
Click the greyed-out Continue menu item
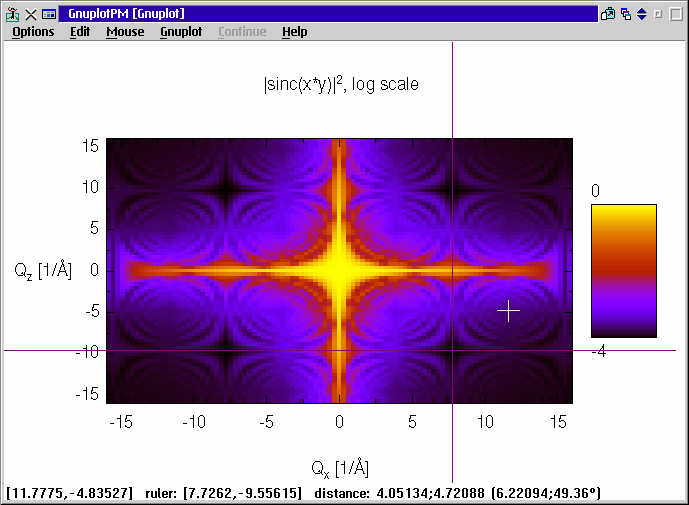[242, 32]
